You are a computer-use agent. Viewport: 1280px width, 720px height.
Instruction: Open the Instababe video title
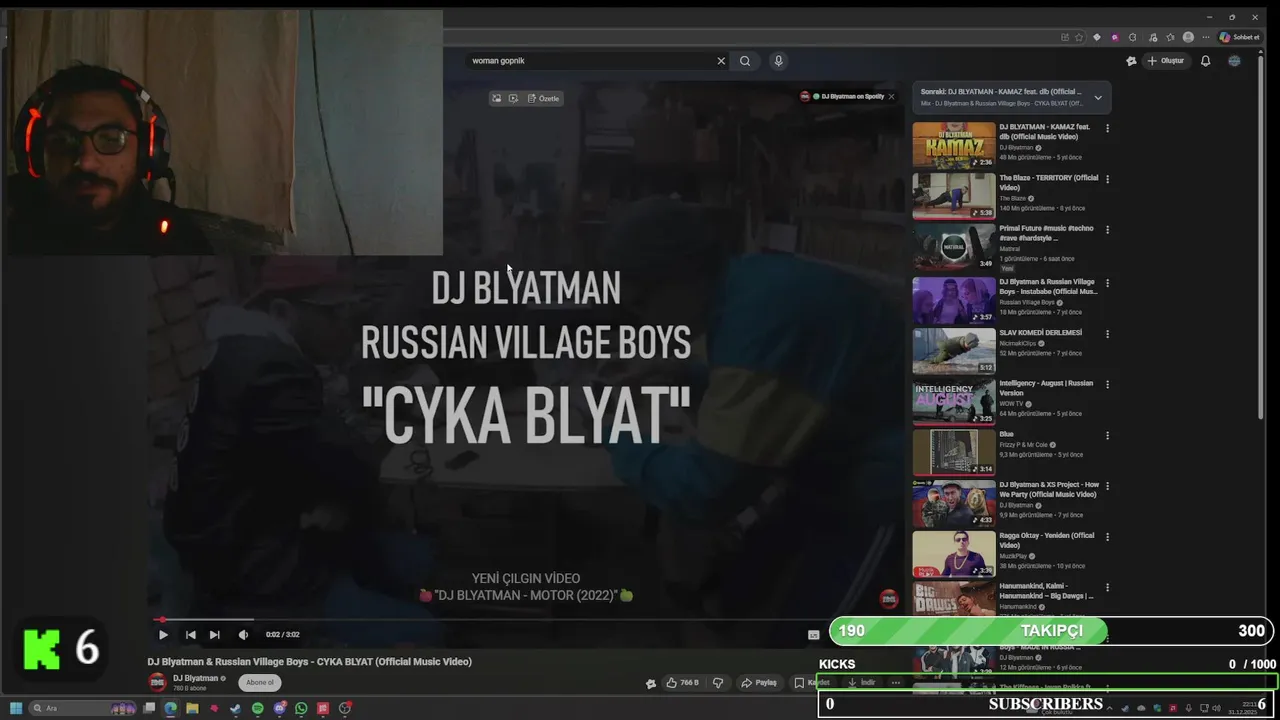[1048, 286]
